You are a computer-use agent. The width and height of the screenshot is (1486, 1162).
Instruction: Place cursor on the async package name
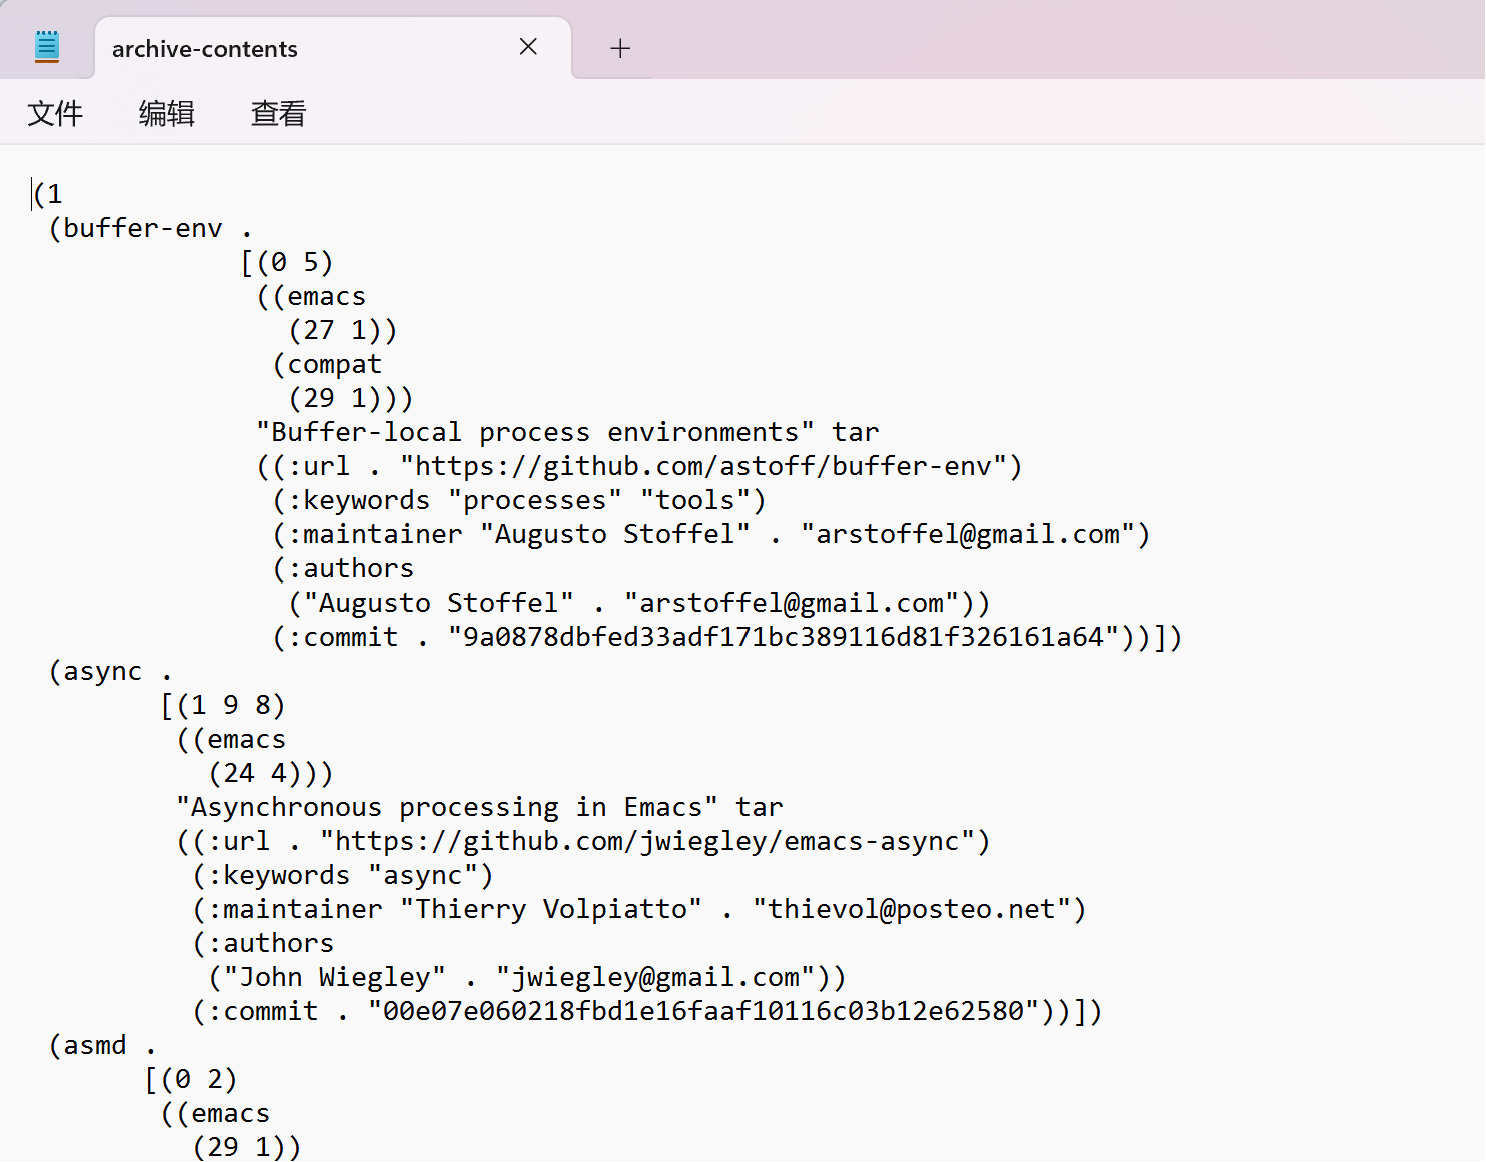pos(102,672)
